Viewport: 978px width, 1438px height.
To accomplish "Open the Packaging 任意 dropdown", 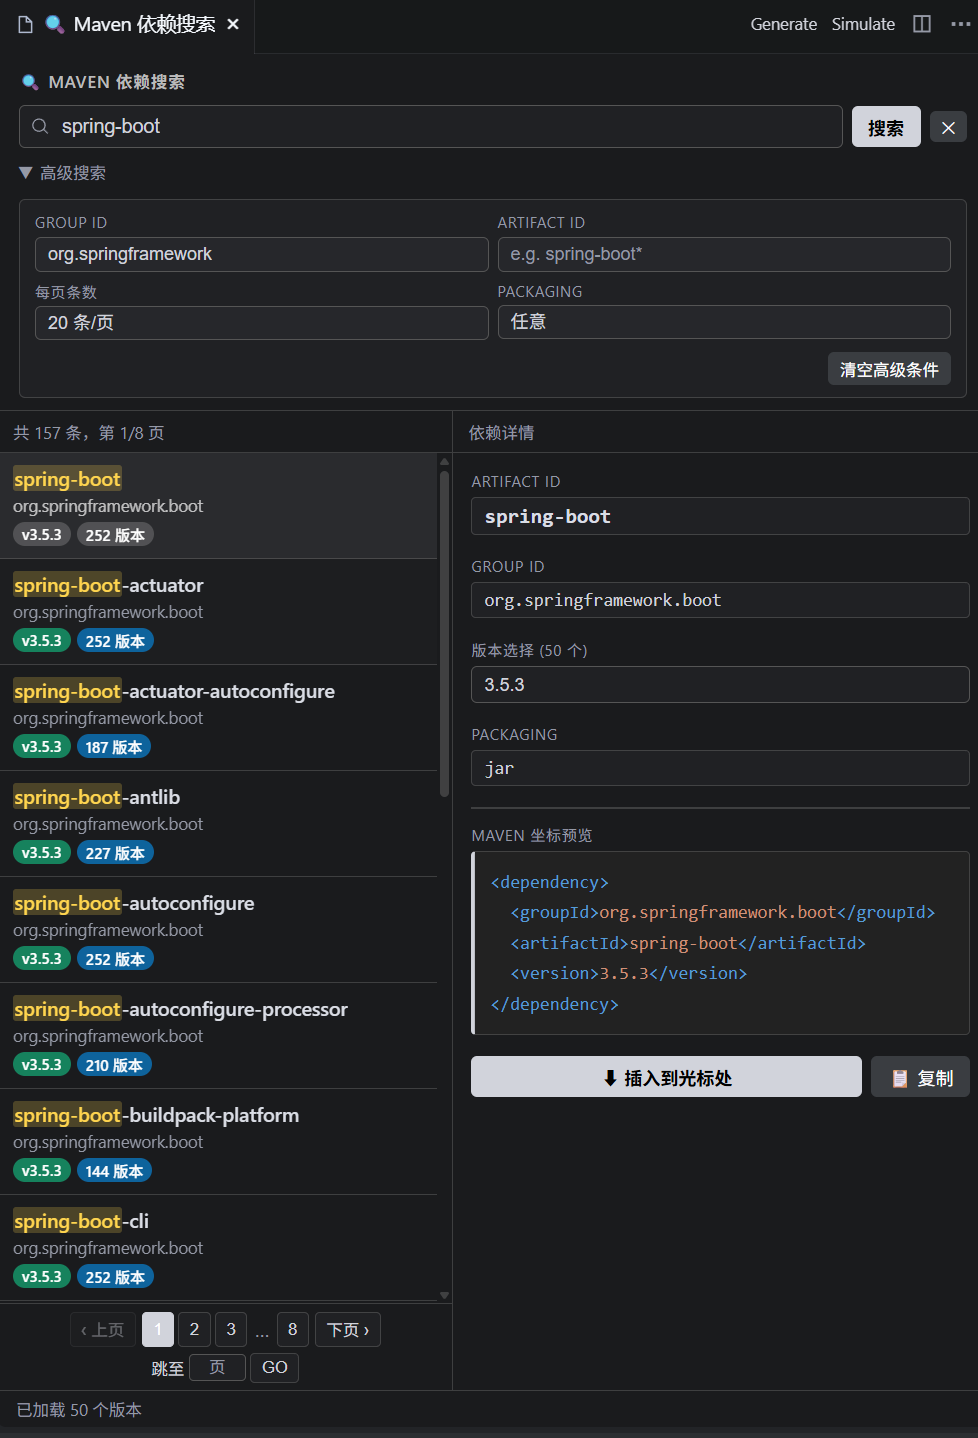I will tap(724, 322).
